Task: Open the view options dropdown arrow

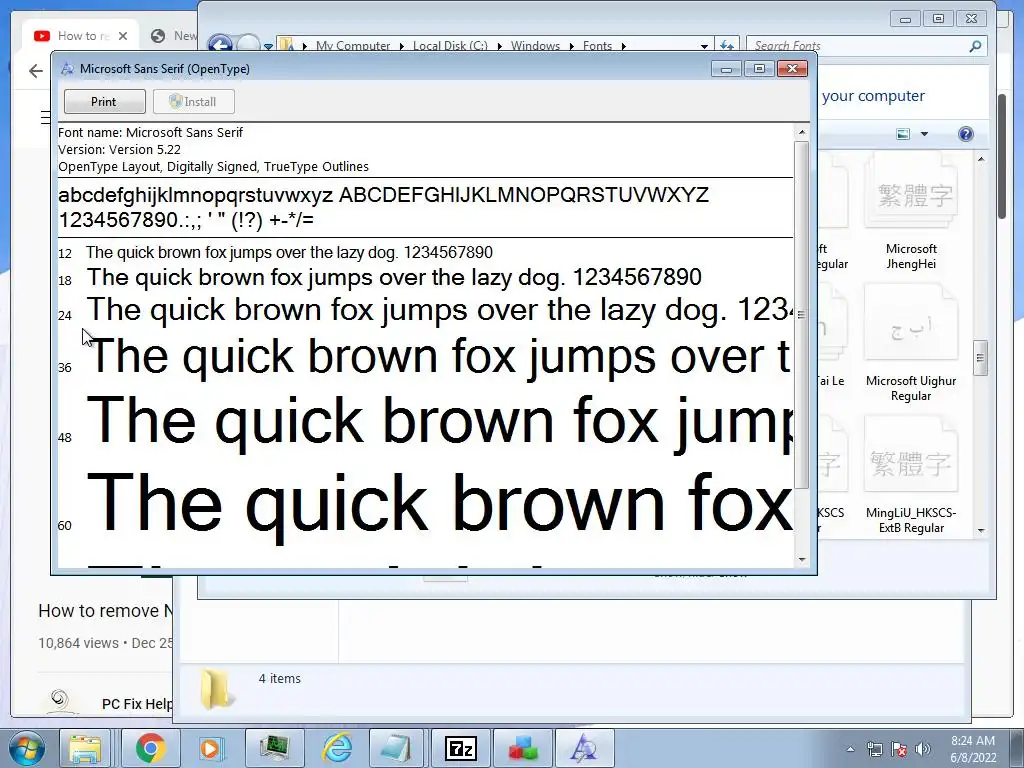Action: [924, 134]
